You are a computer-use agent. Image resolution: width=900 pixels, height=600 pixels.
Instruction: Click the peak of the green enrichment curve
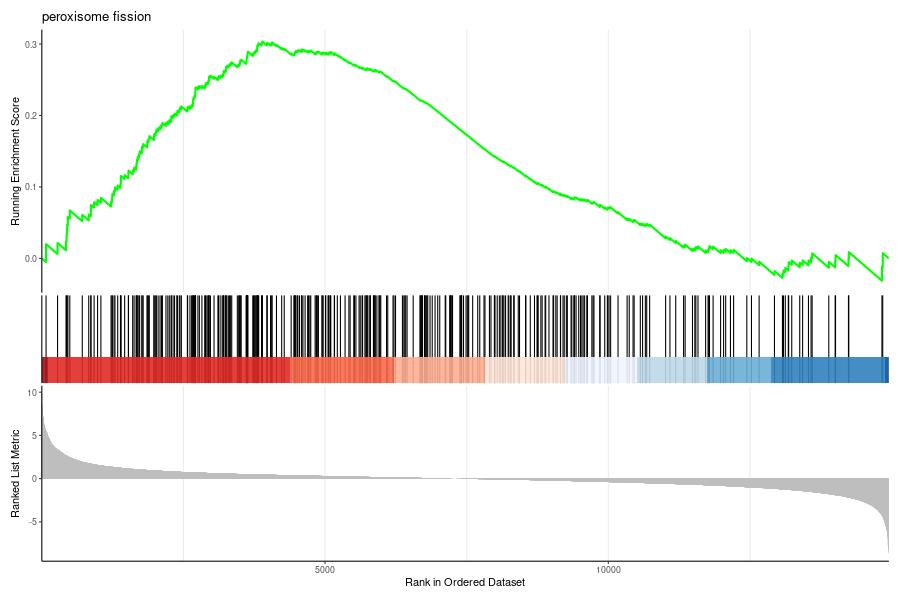[x=263, y=42]
